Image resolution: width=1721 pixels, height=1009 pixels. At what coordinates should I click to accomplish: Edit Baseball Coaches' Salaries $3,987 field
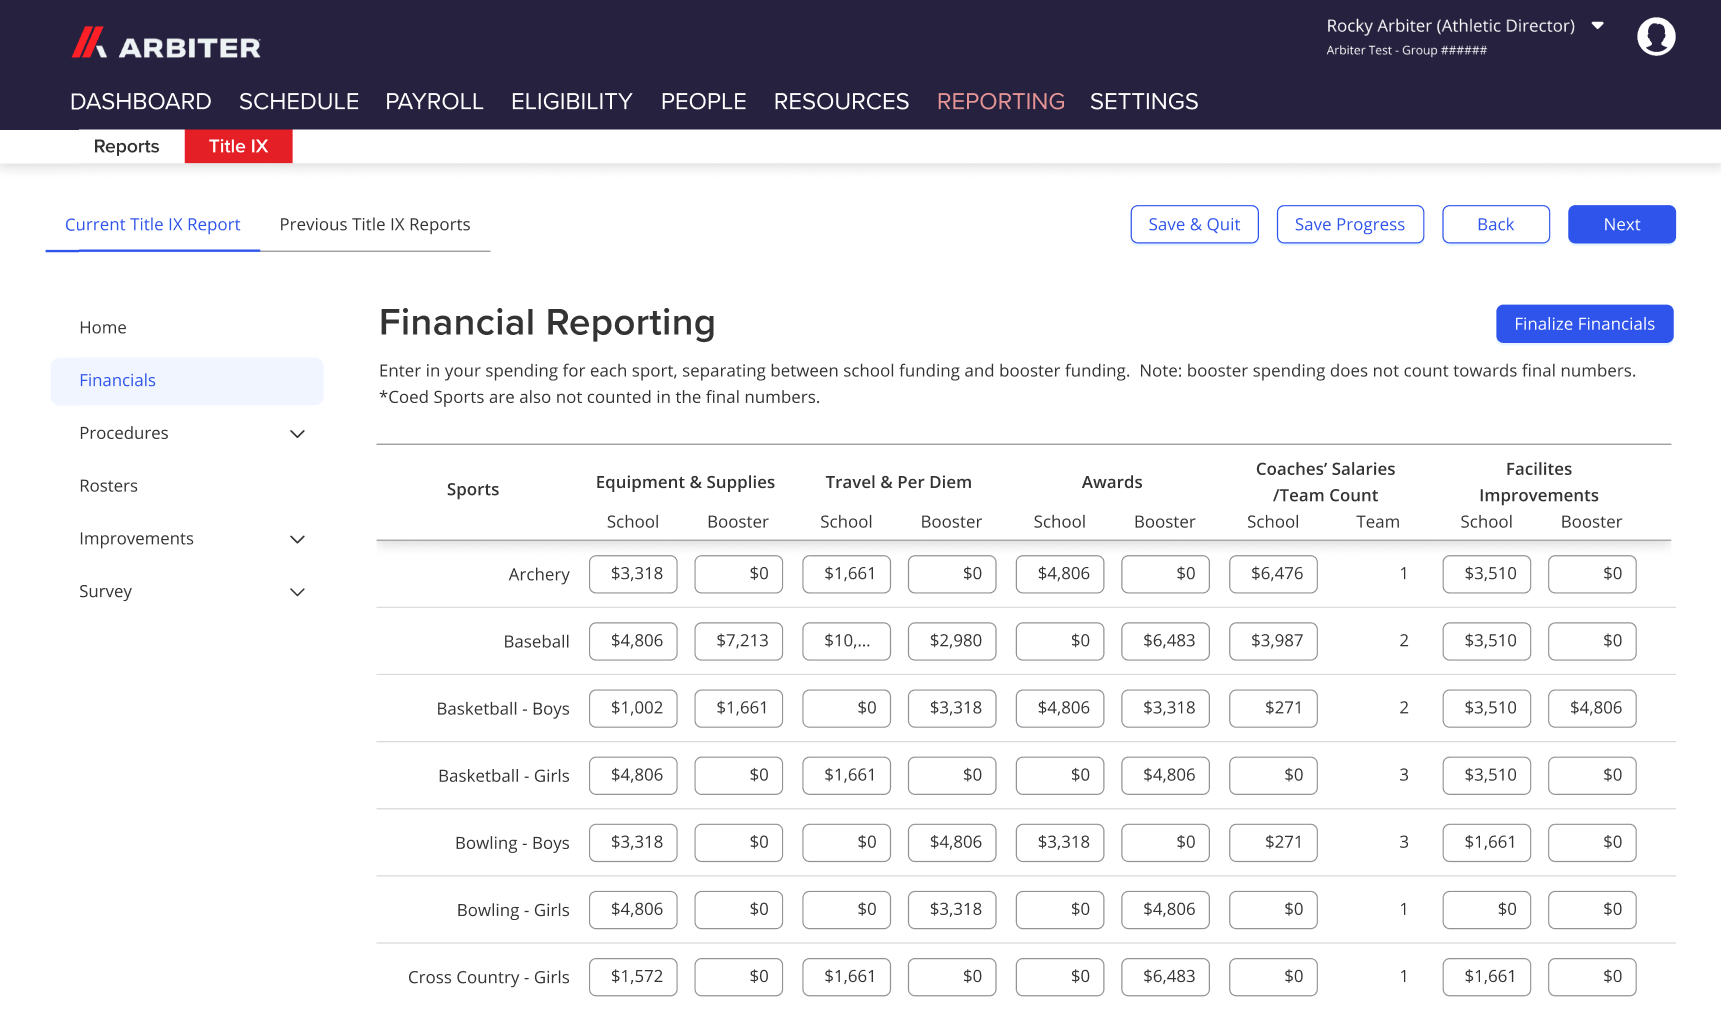pyautogui.click(x=1273, y=641)
